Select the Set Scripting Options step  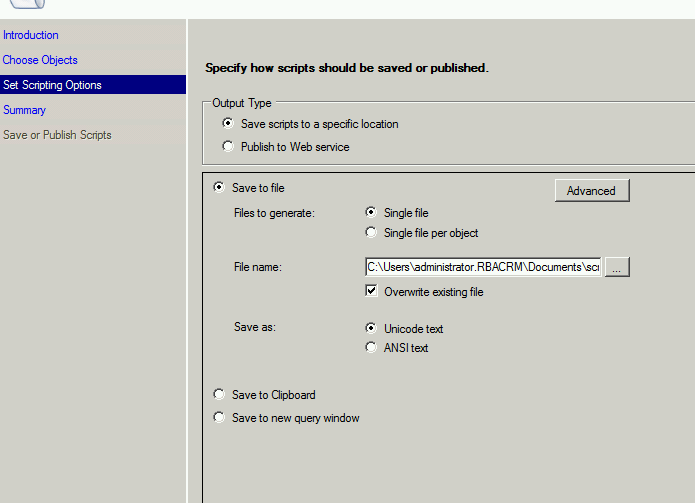[93, 85]
